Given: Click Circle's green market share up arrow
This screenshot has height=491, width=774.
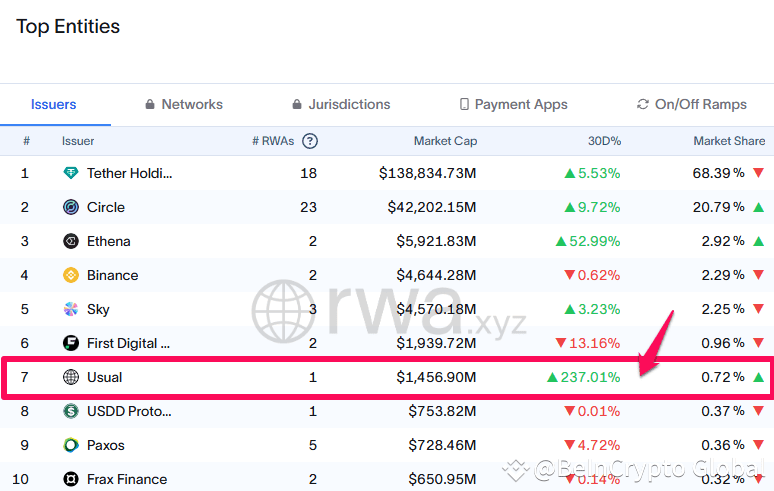Looking at the screenshot, I should coord(759,207).
